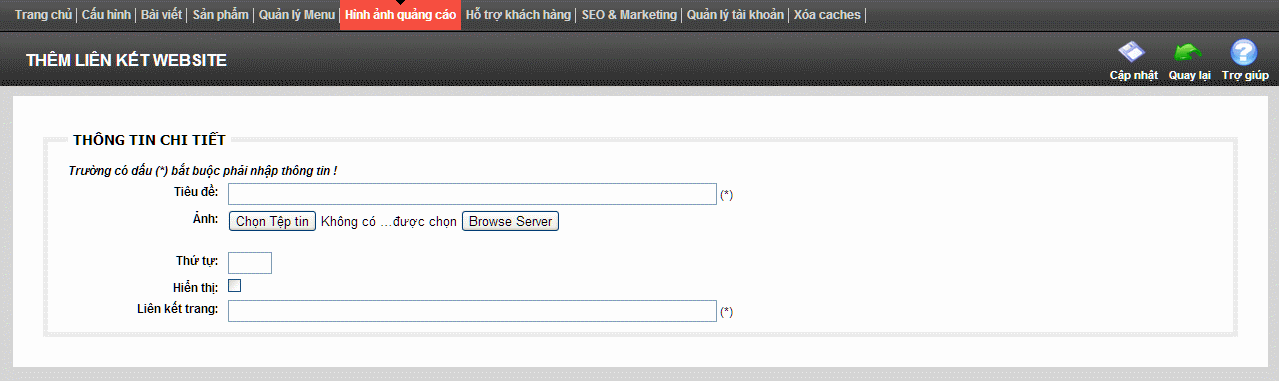Click the Cập nhật save icon
The height and width of the screenshot is (381, 1279).
(1131, 53)
